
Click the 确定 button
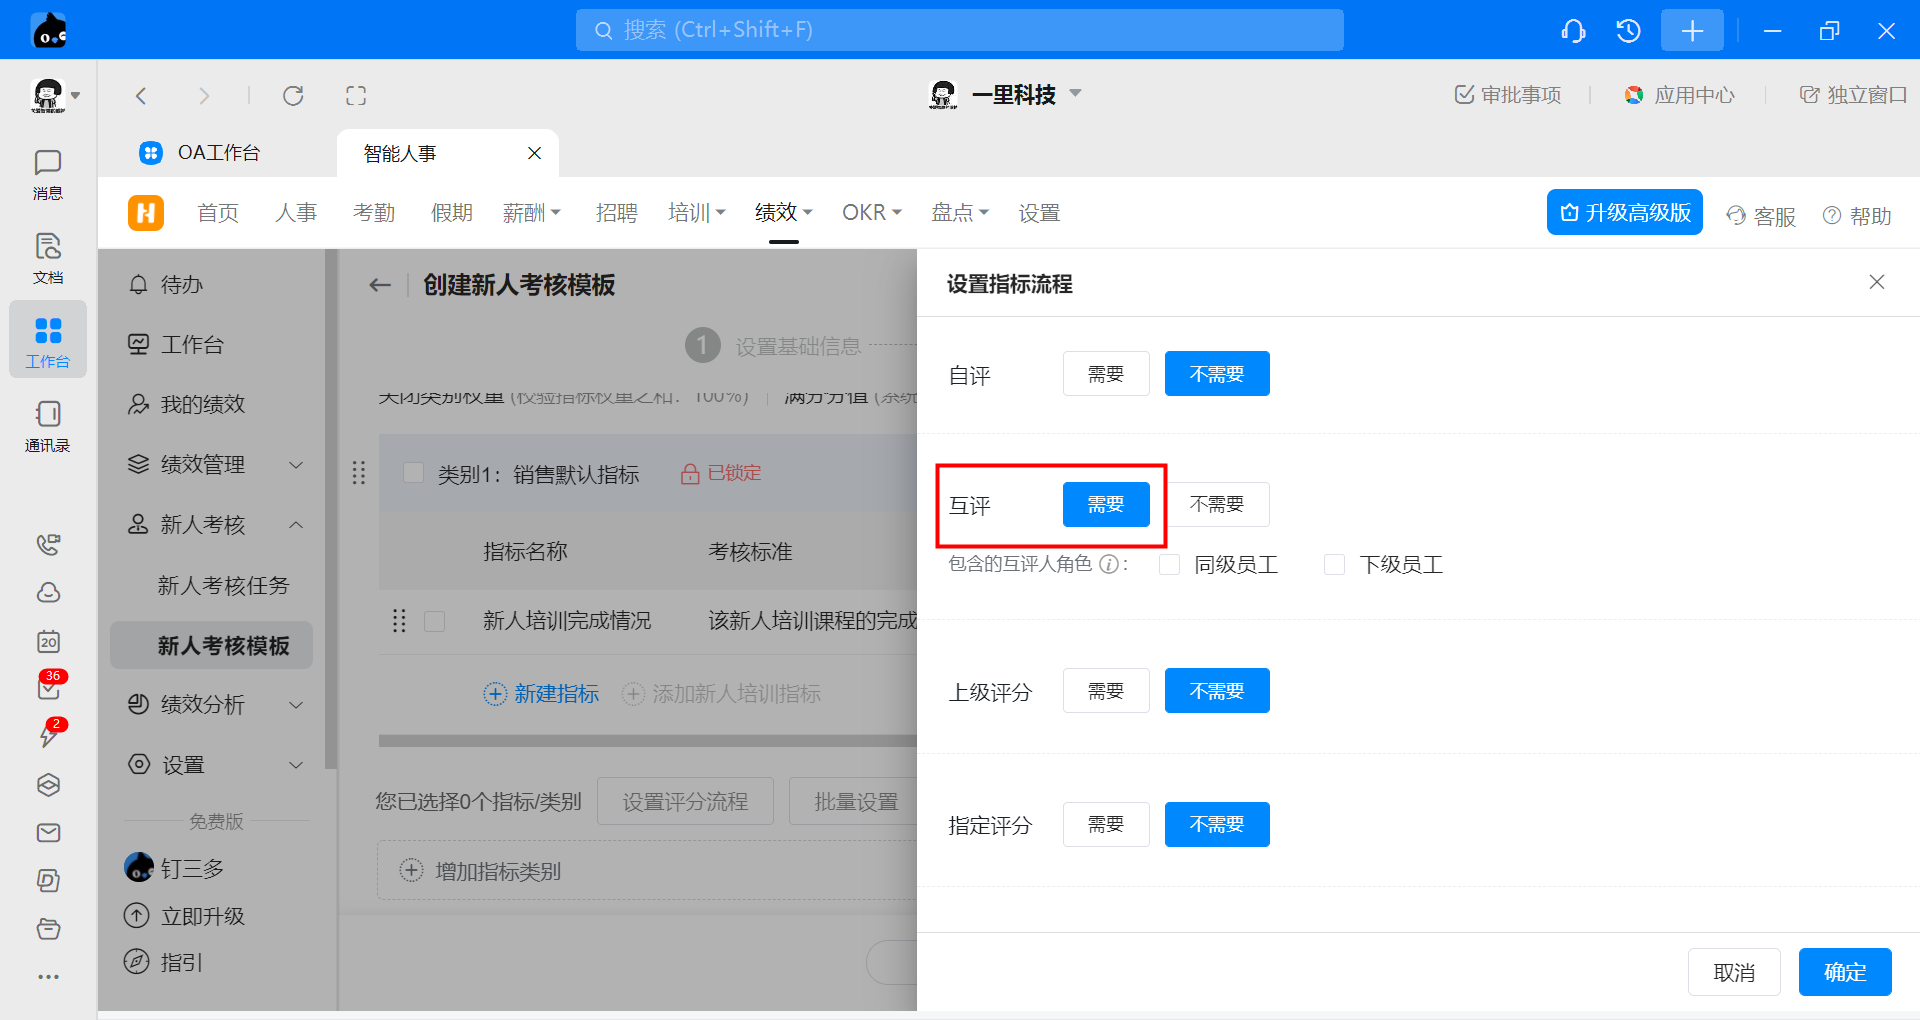pyautogui.click(x=1844, y=972)
